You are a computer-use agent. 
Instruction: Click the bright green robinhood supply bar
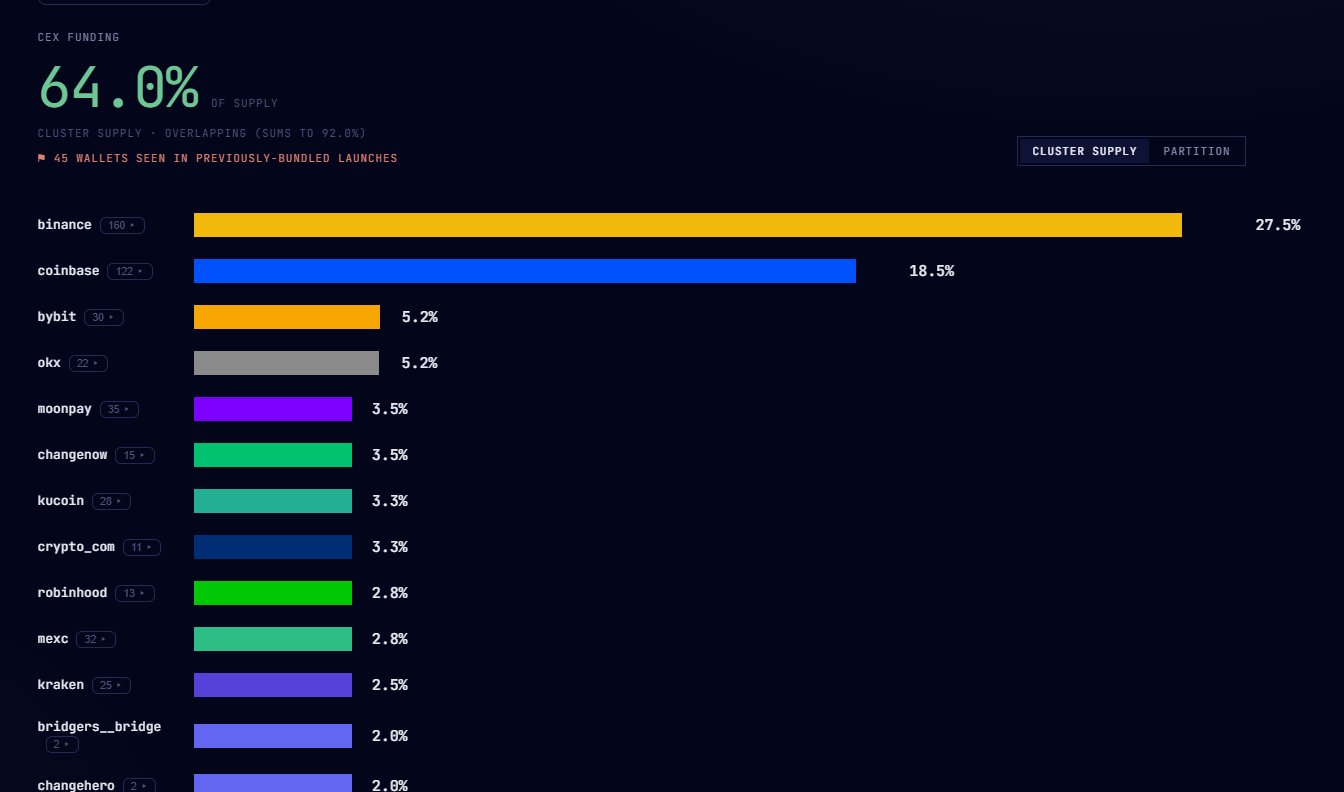(x=273, y=593)
